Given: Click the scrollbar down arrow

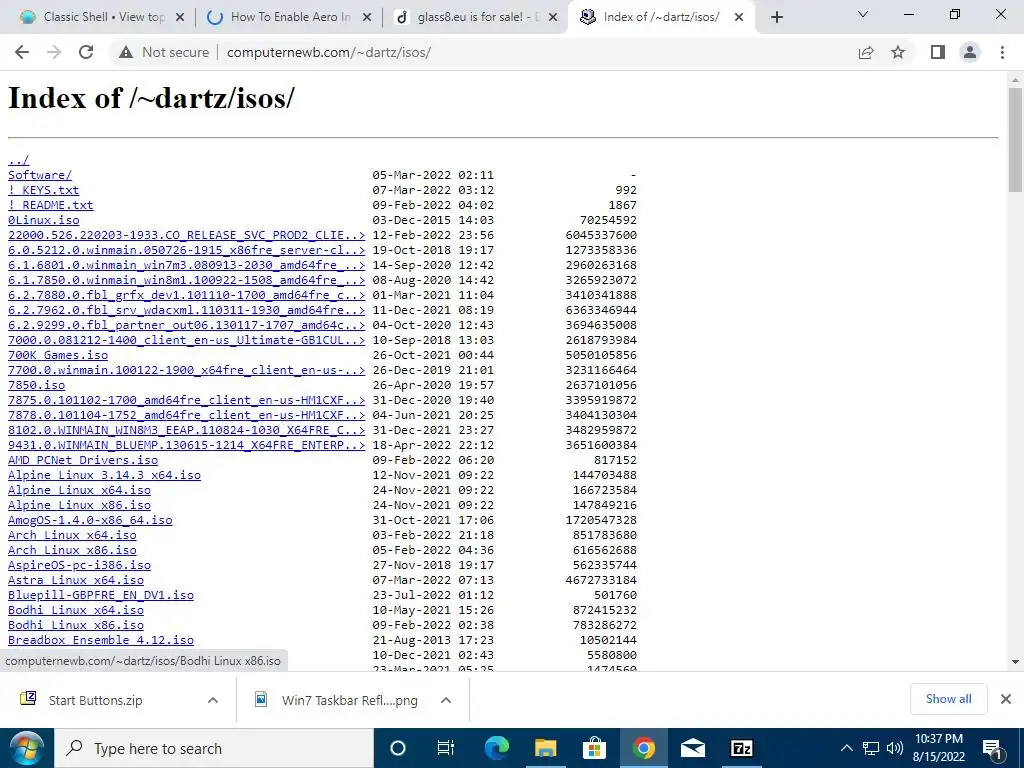Looking at the screenshot, I should pyautogui.click(x=1015, y=662).
